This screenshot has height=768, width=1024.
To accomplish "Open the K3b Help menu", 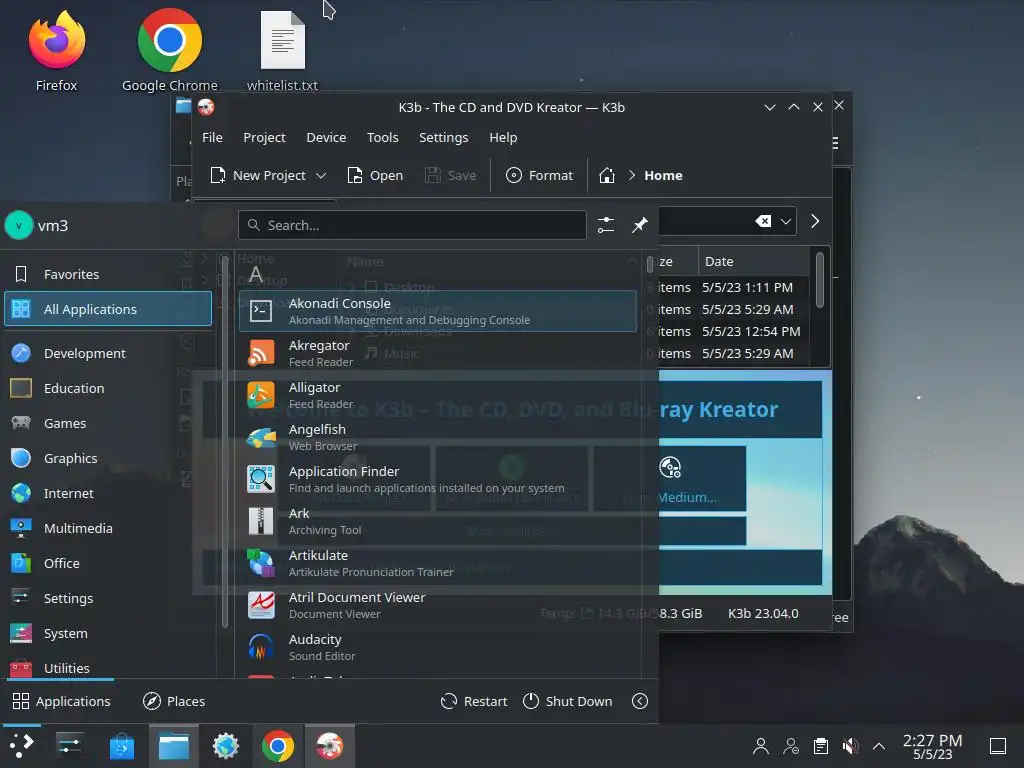I will click(x=503, y=137).
